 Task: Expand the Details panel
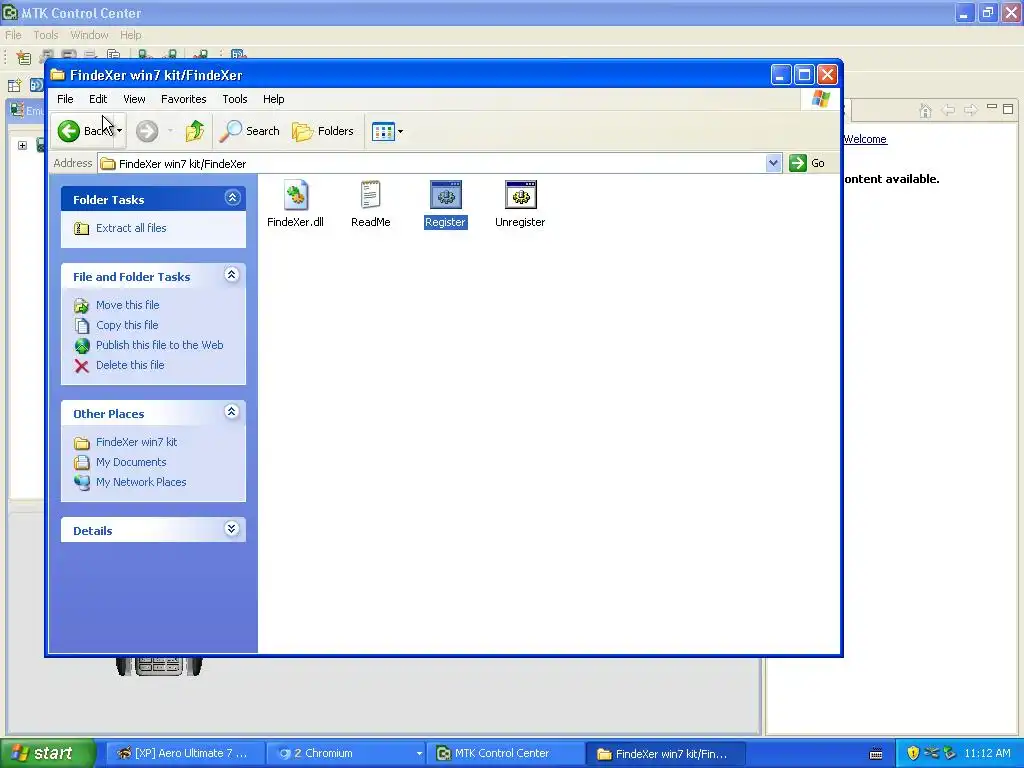pyautogui.click(x=231, y=529)
